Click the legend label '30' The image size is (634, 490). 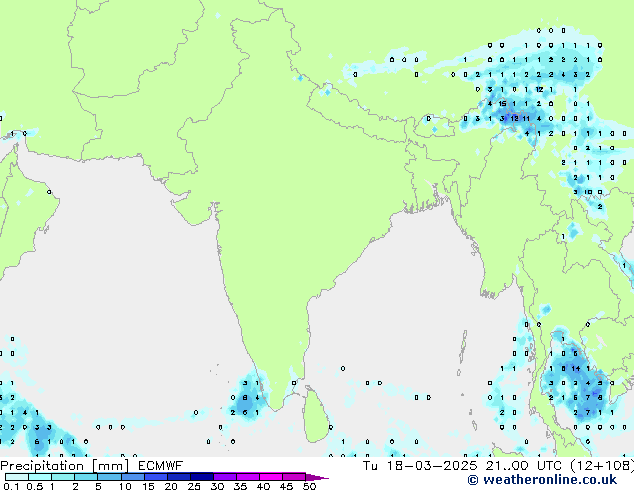pos(217,486)
